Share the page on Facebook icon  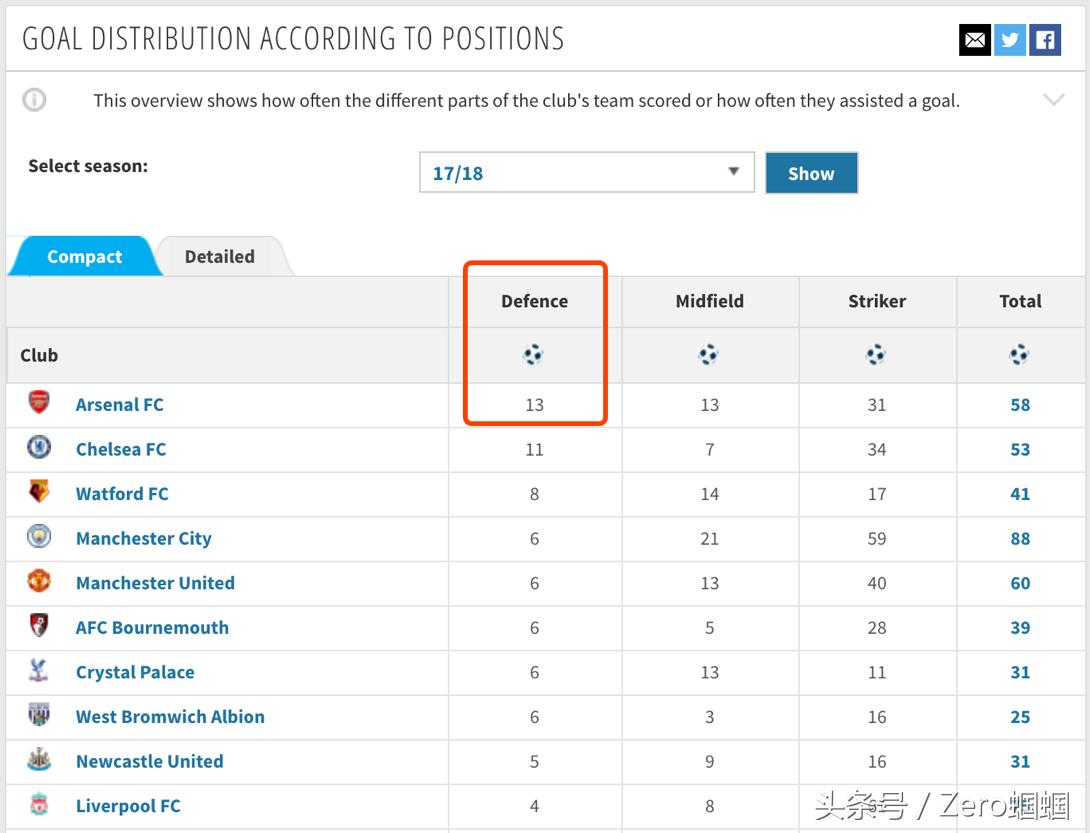tap(1045, 40)
